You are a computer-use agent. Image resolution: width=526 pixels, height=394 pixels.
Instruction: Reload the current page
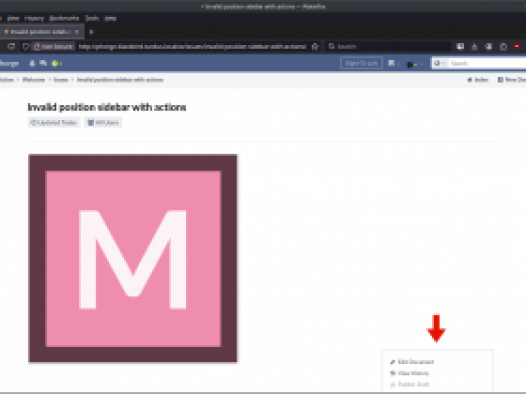click(11, 46)
